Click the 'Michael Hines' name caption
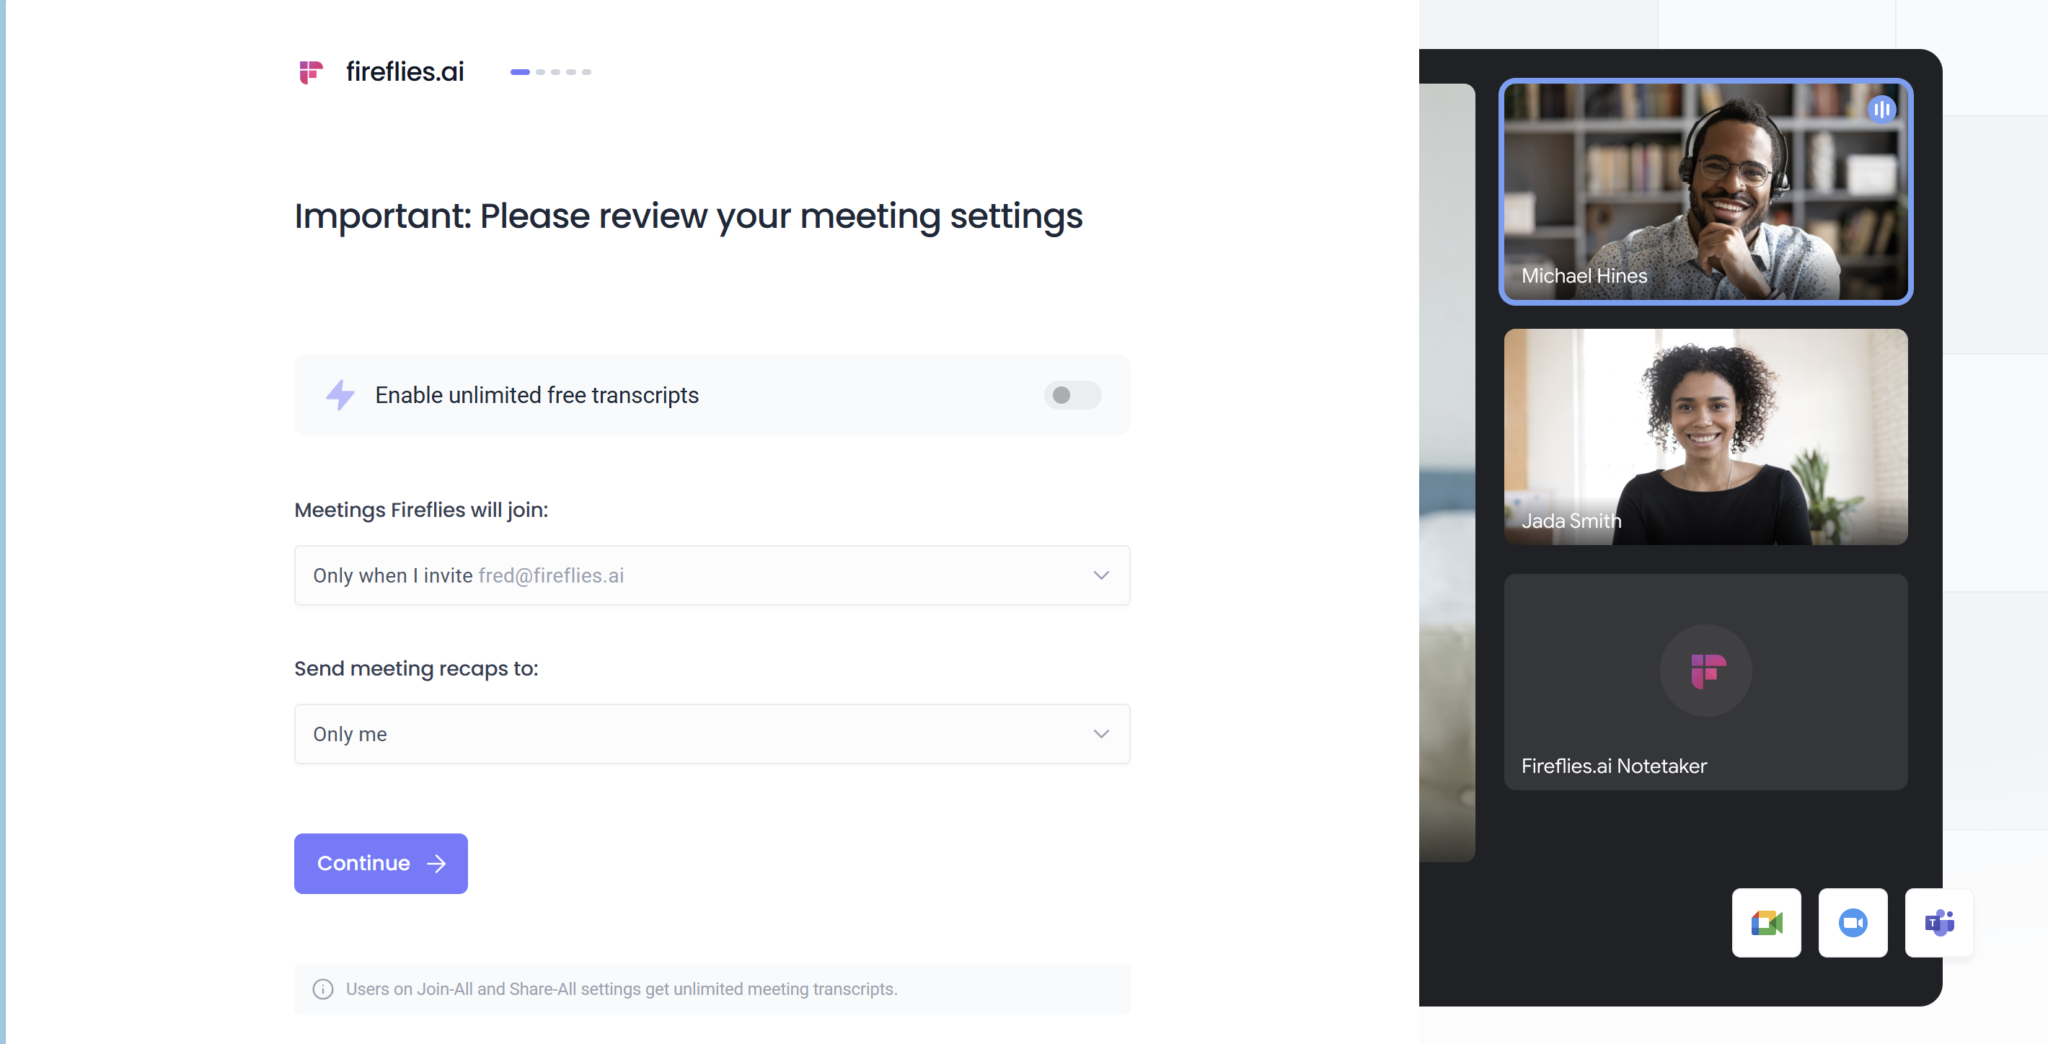 tap(1584, 276)
